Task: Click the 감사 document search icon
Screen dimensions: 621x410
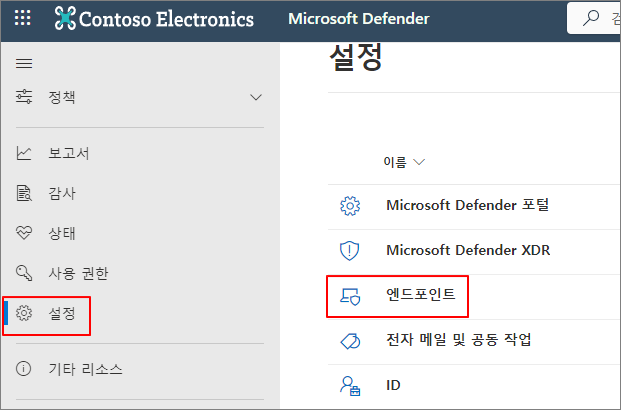Action: (x=24, y=193)
